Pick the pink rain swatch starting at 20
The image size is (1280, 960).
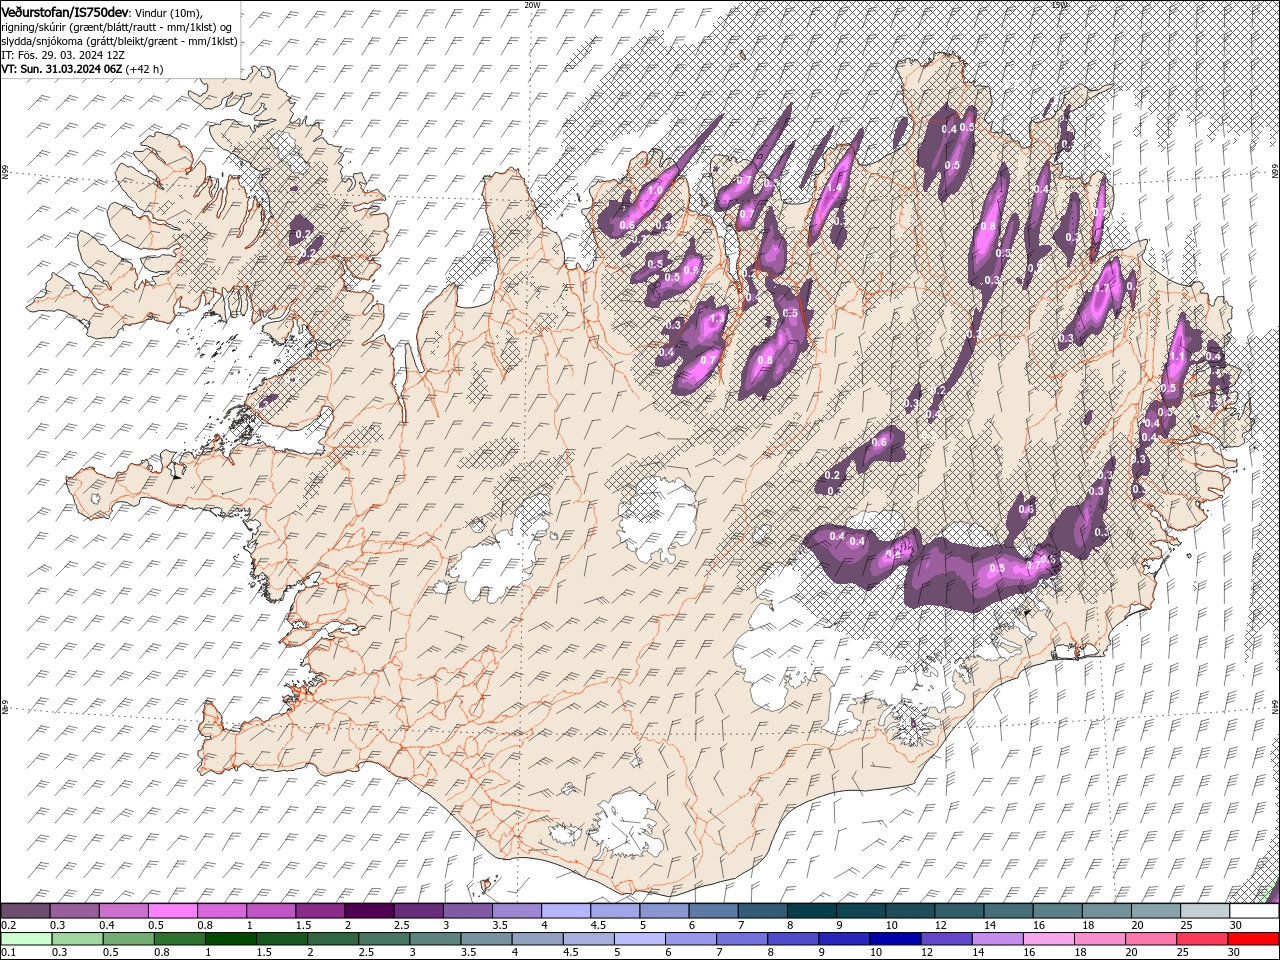coord(1151,939)
